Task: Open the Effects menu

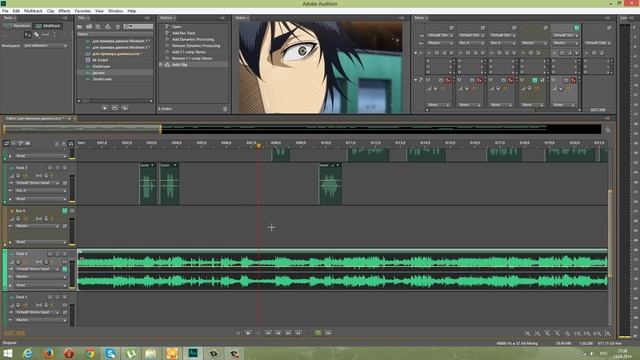Action: (x=64, y=11)
